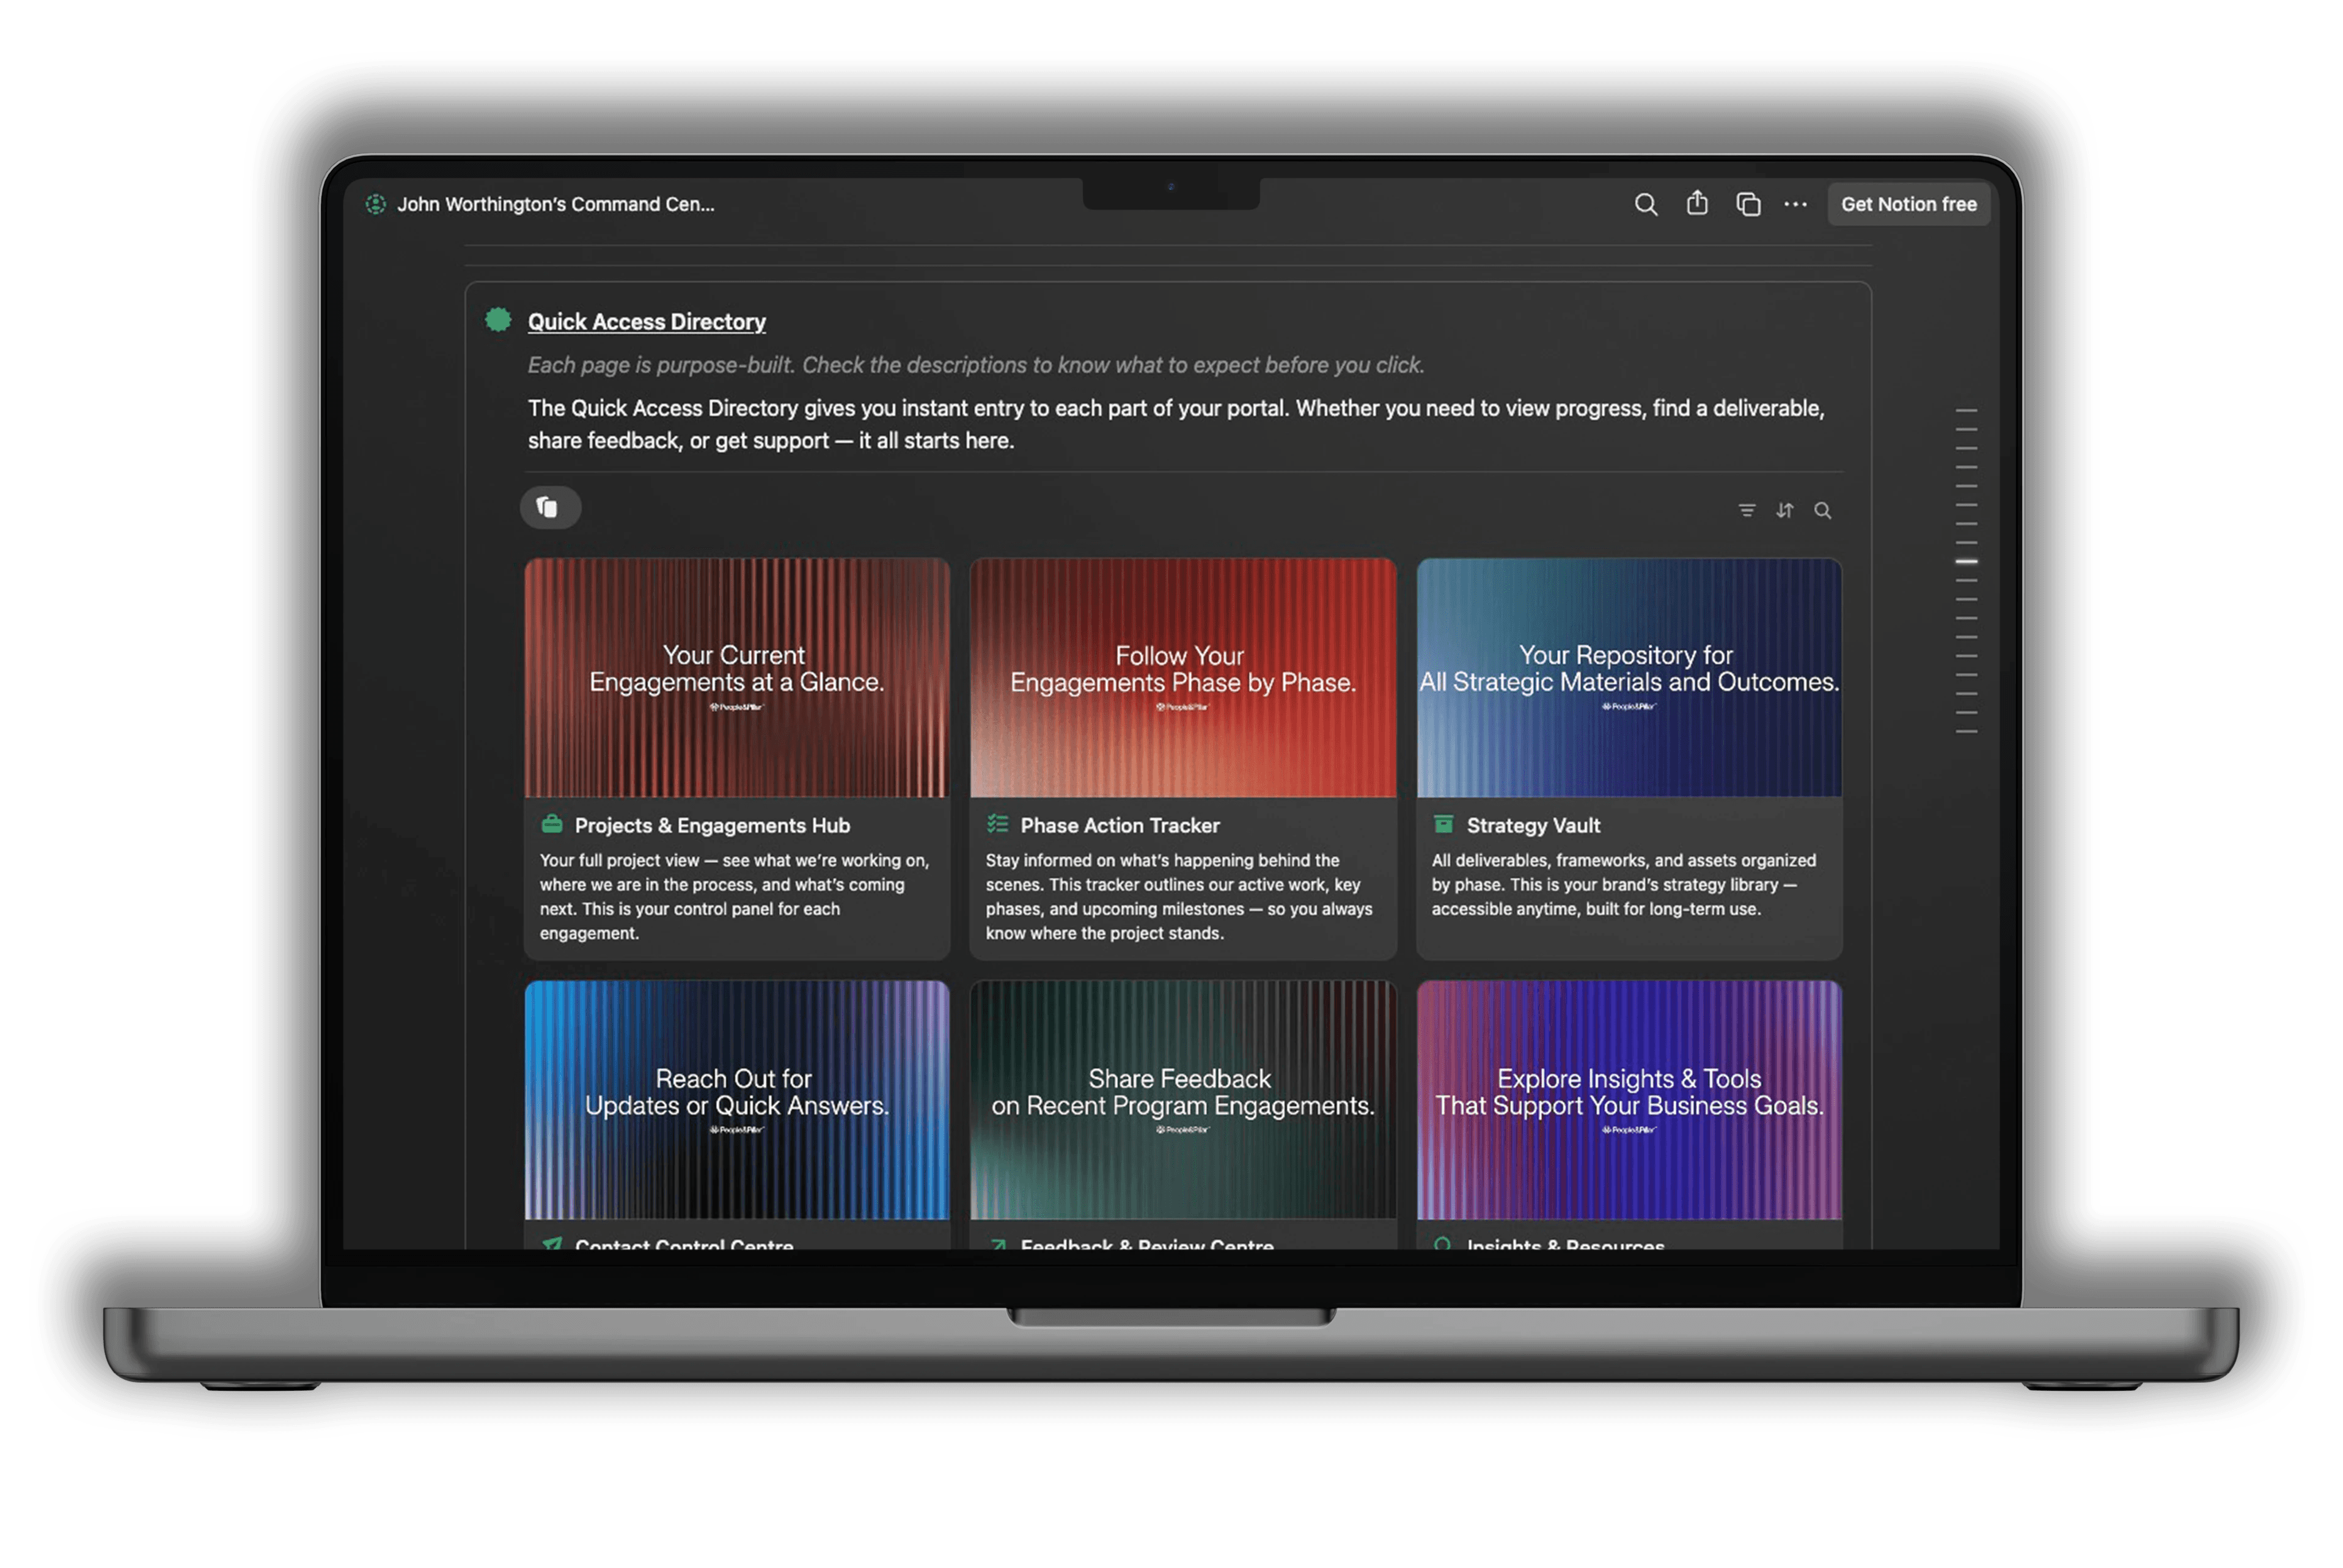Screen dimensions: 2343x1568
Task: Open the Quick Access Directory heading link
Action: click(646, 322)
